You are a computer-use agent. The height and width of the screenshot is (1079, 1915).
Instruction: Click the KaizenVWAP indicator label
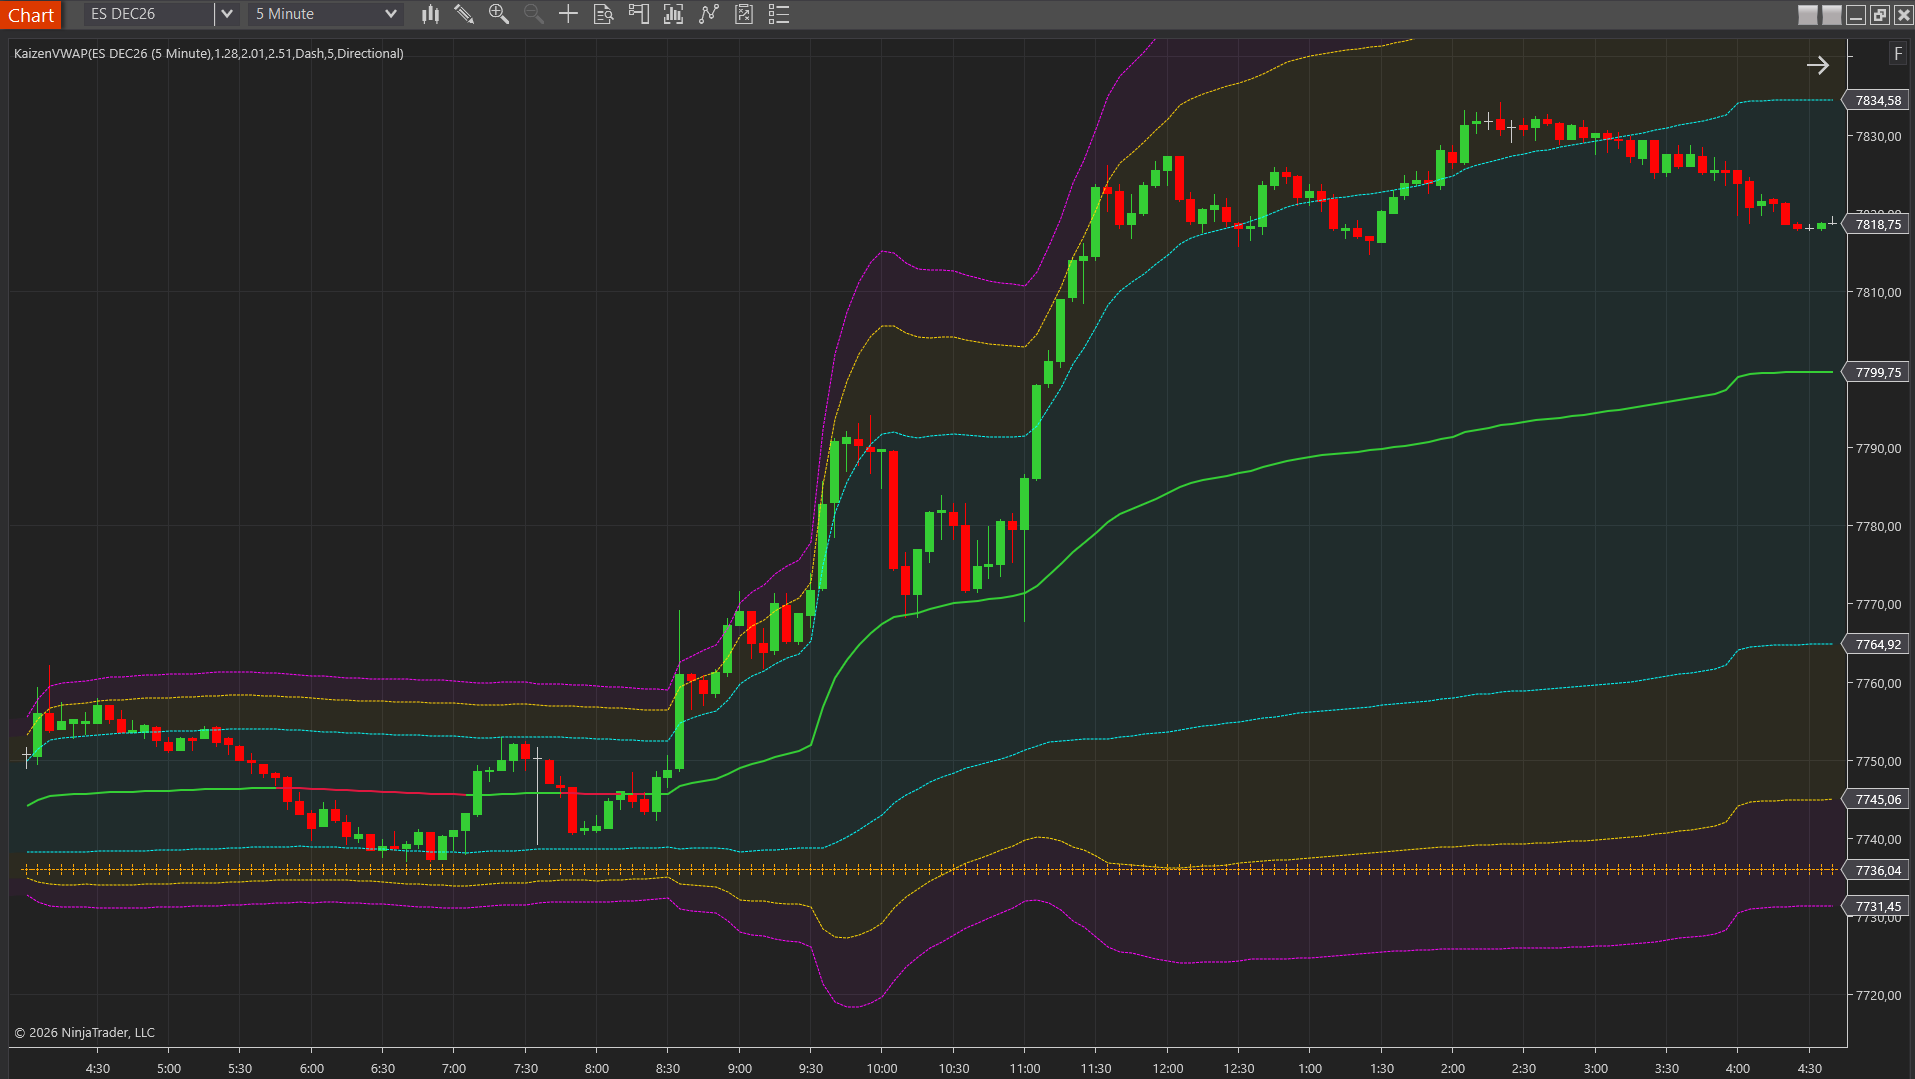click(x=209, y=53)
